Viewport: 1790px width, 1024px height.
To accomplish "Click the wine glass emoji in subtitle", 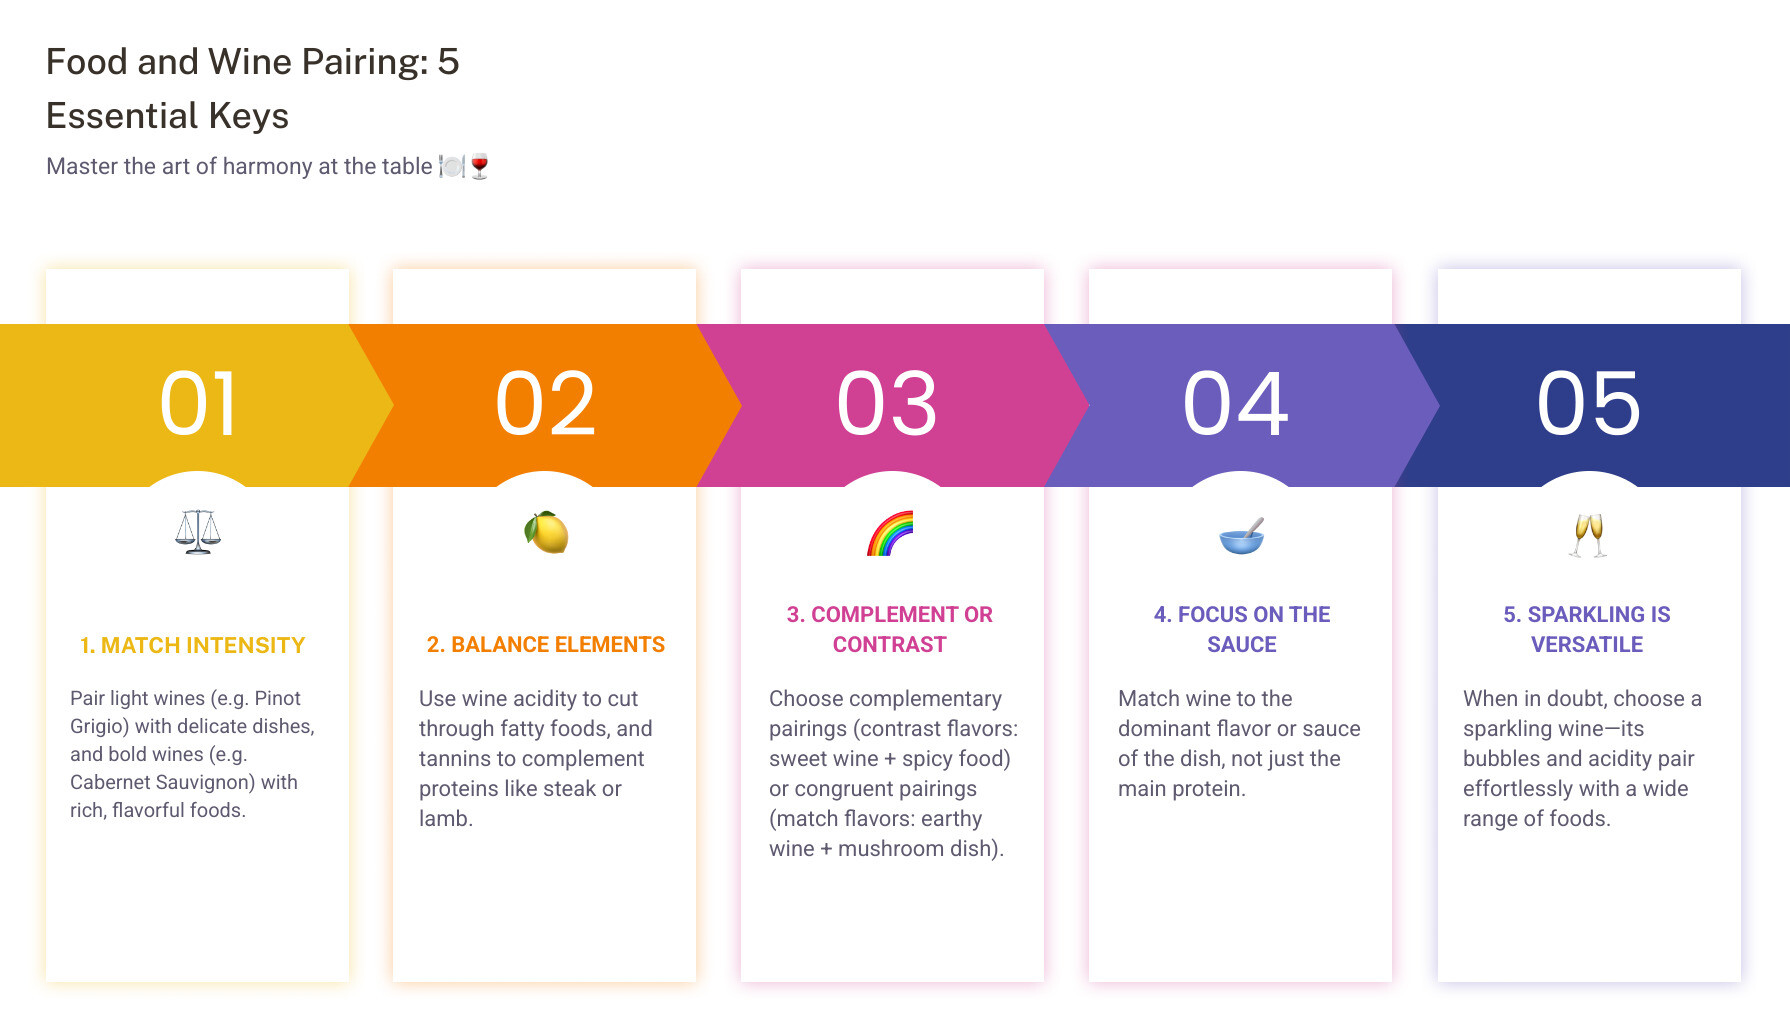I will tap(480, 167).
